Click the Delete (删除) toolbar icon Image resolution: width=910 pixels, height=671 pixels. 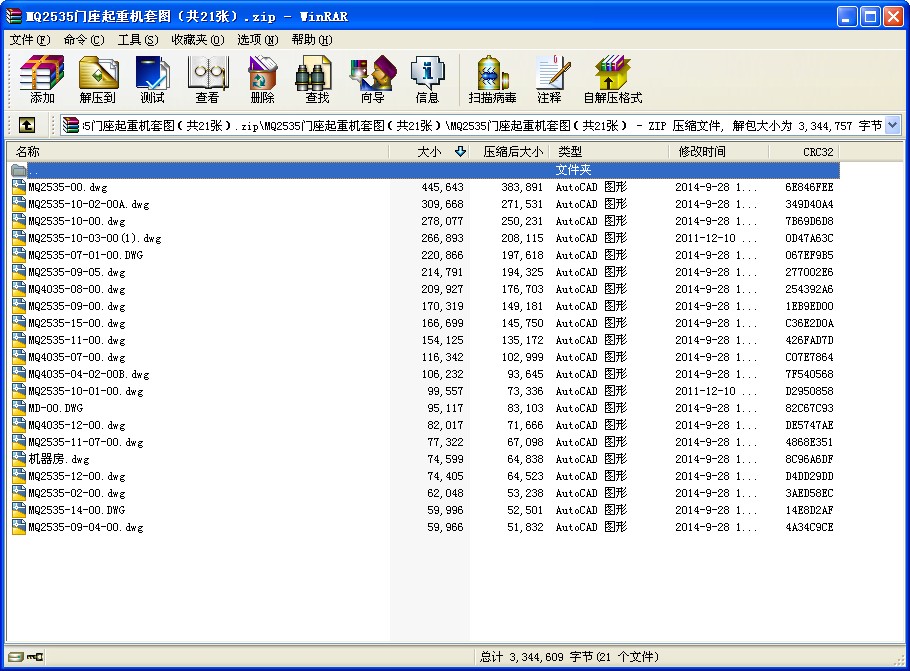click(262, 79)
